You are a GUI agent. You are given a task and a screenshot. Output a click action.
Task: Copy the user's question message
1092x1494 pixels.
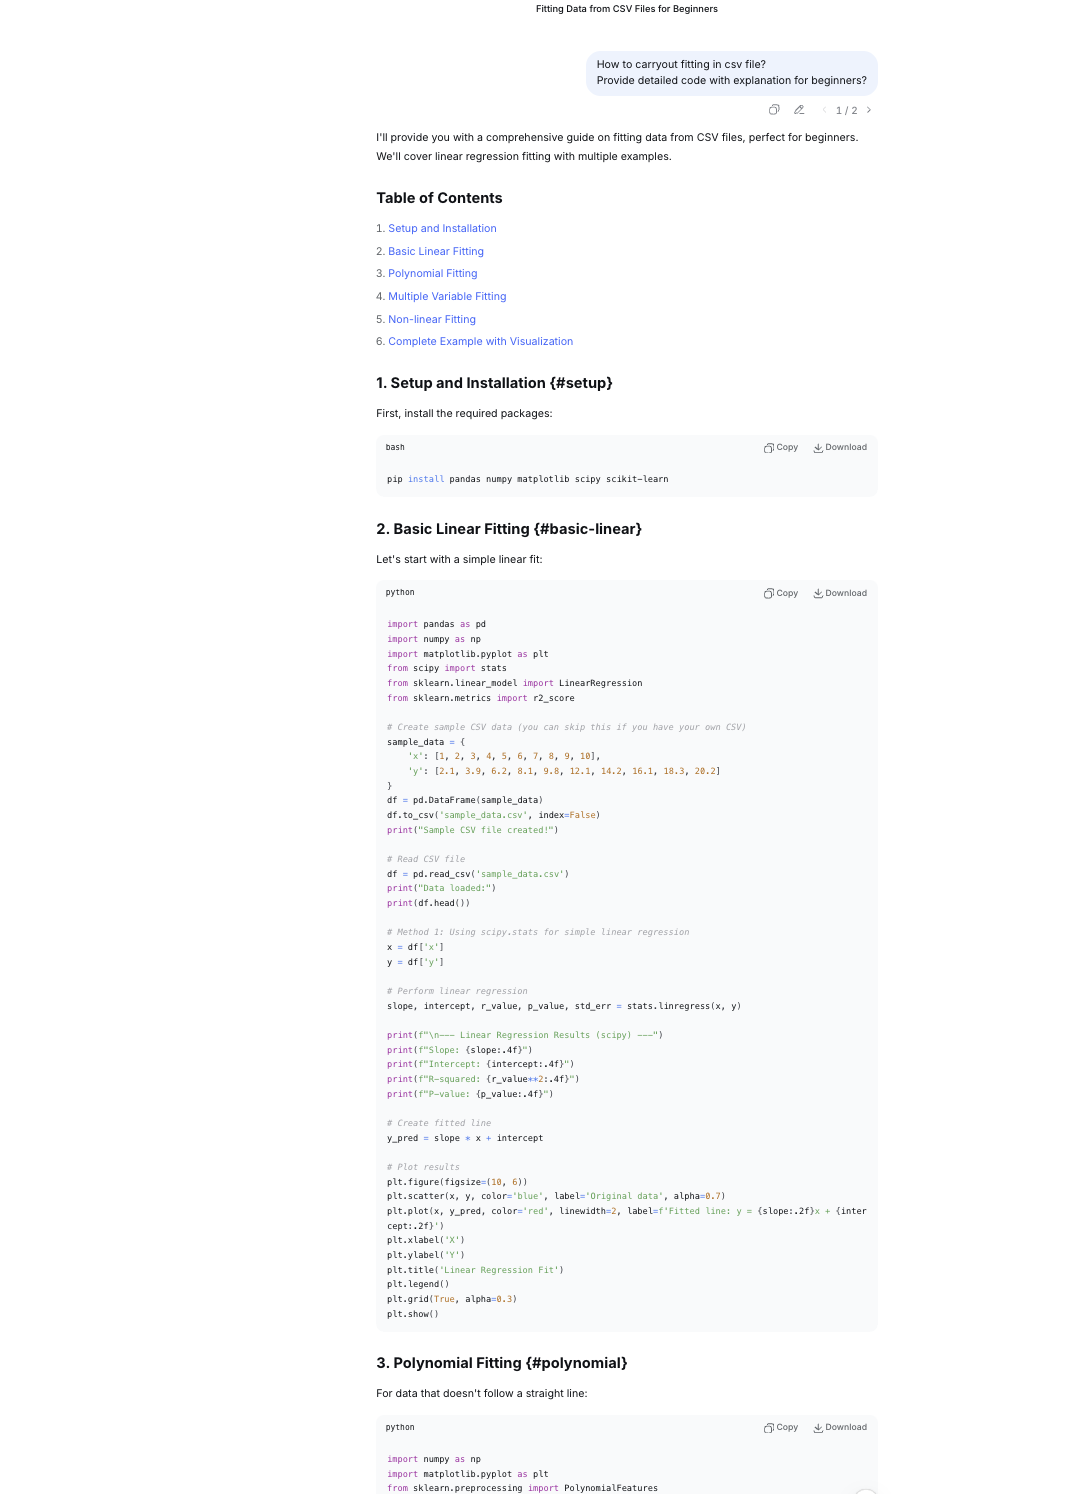(774, 110)
